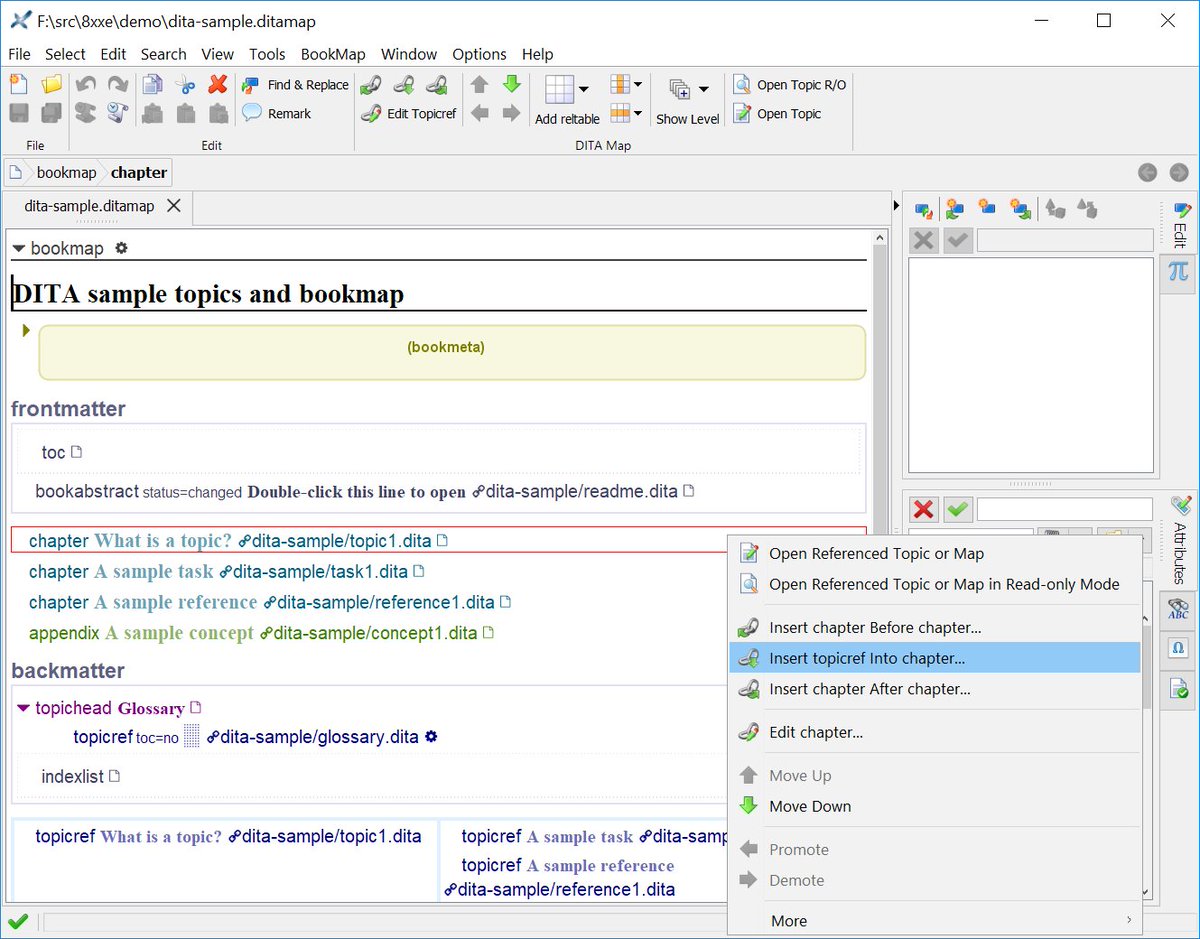This screenshot has height=939, width=1200.
Task: Click link dita-sample/concept1.dita
Action: pyautogui.click(x=369, y=633)
